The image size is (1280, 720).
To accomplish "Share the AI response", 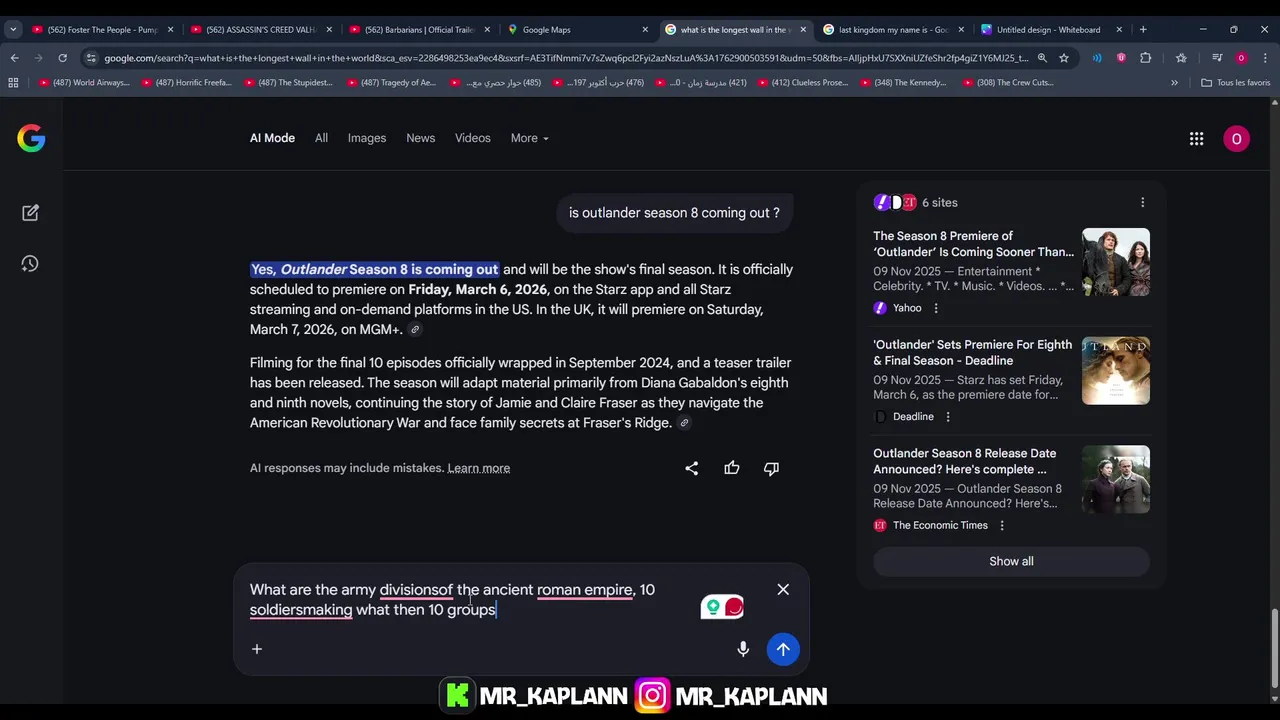I will (x=691, y=468).
